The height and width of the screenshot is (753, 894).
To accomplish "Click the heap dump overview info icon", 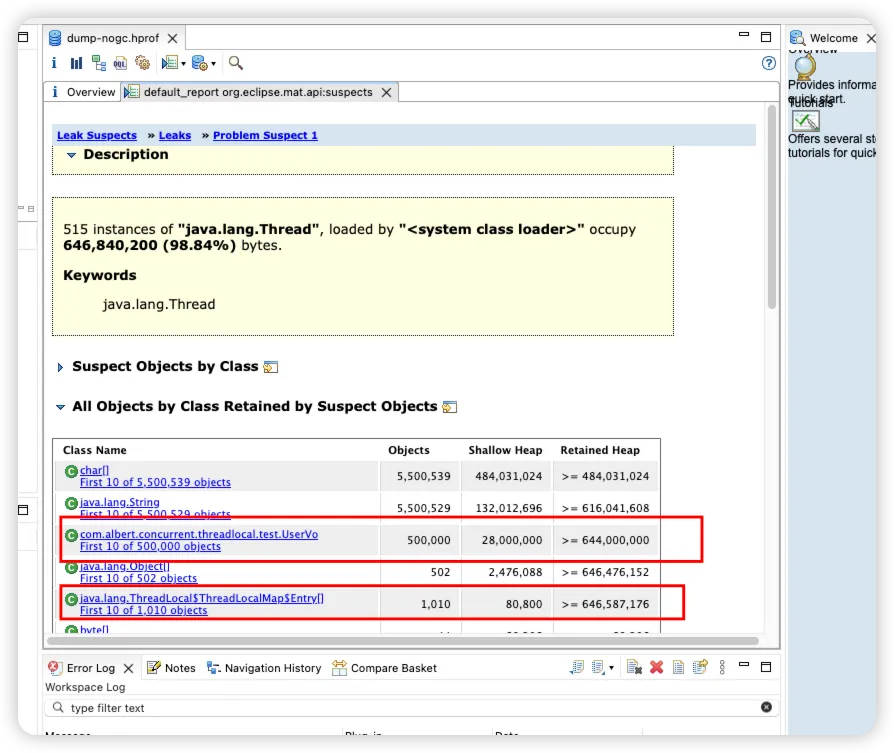I will [54, 63].
